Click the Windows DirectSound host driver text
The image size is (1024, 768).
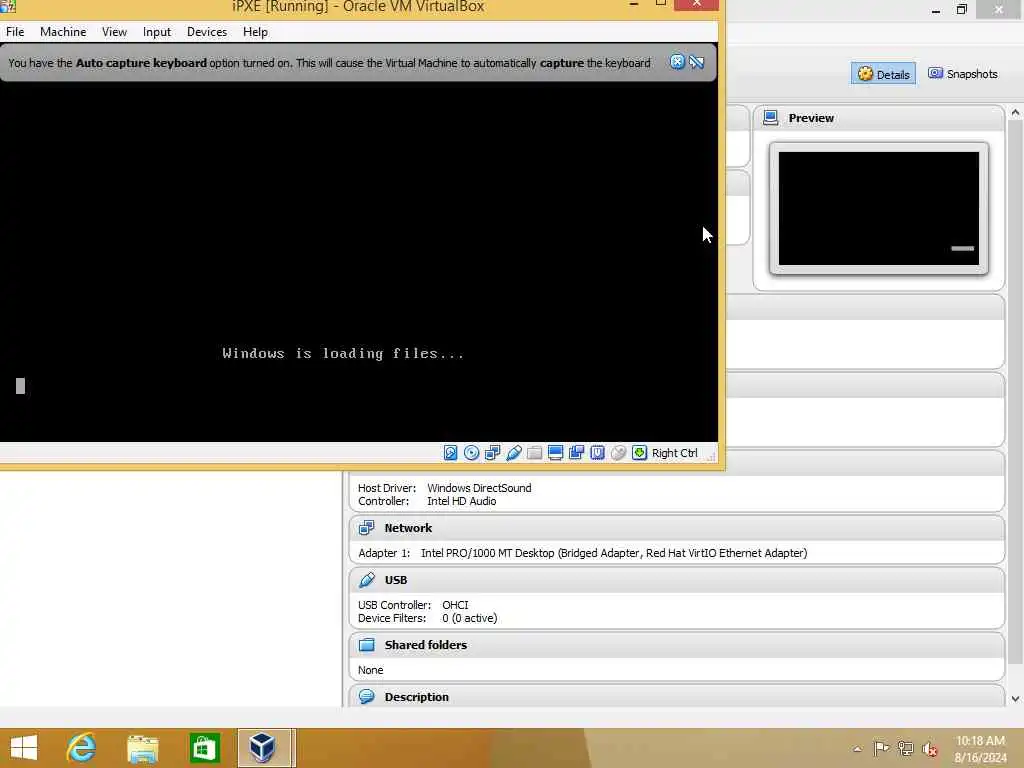pos(479,488)
